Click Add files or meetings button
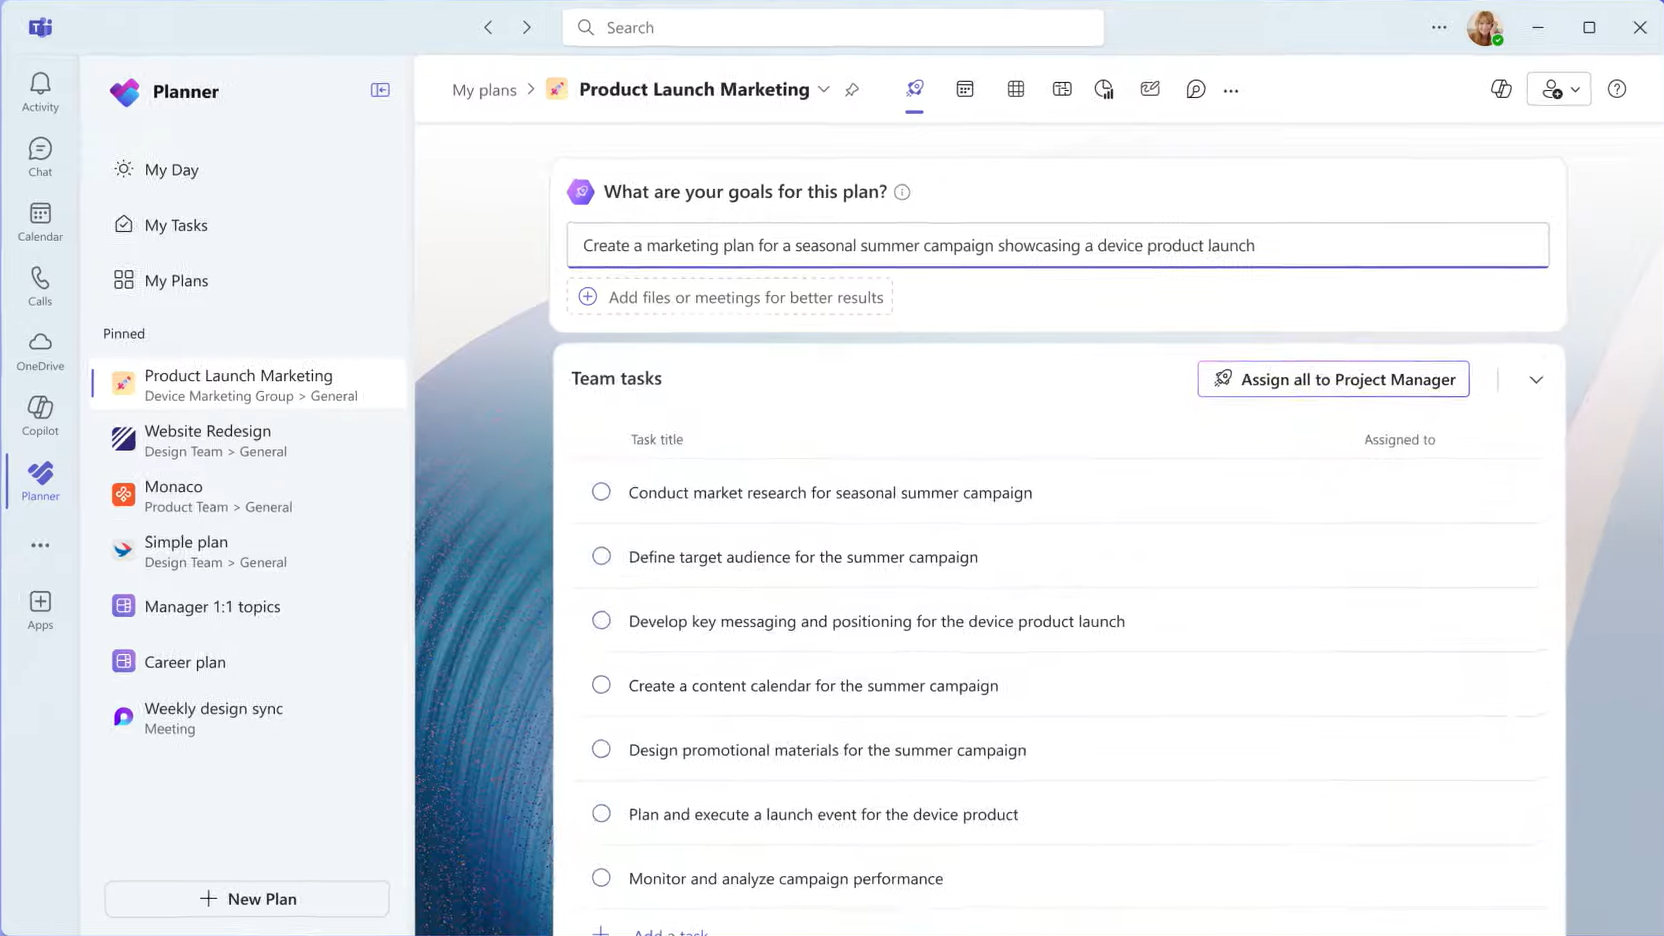The image size is (1664, 936). 729,297
